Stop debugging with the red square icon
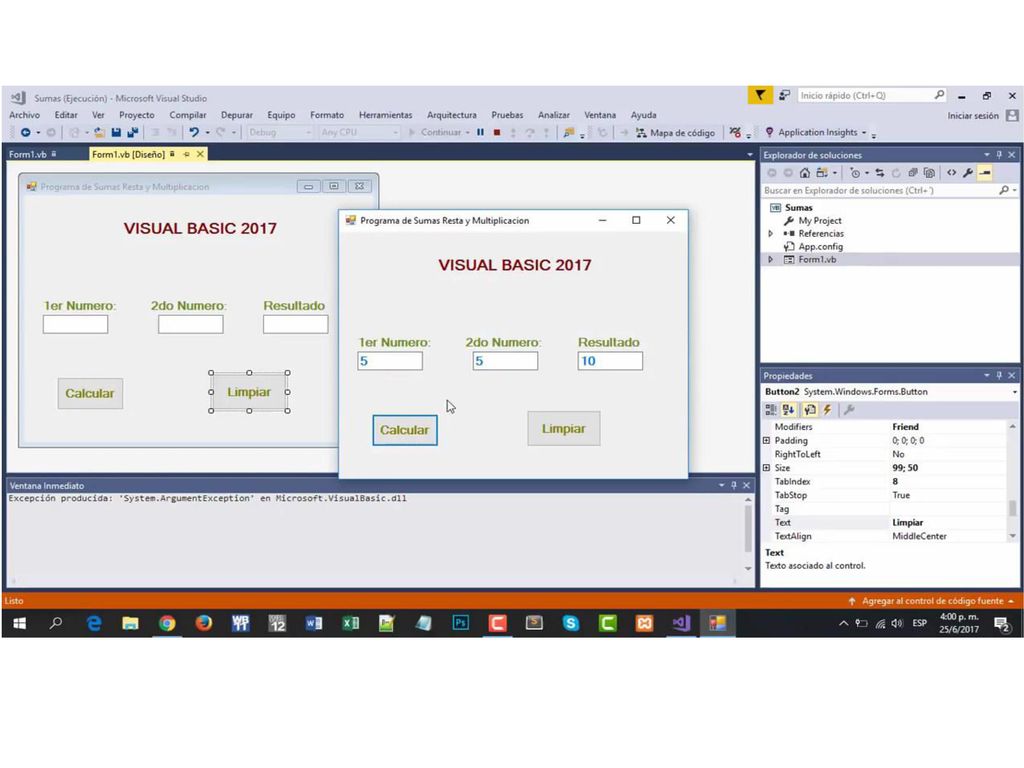The height and width of the screenshot is (768, 1024). 497,133
